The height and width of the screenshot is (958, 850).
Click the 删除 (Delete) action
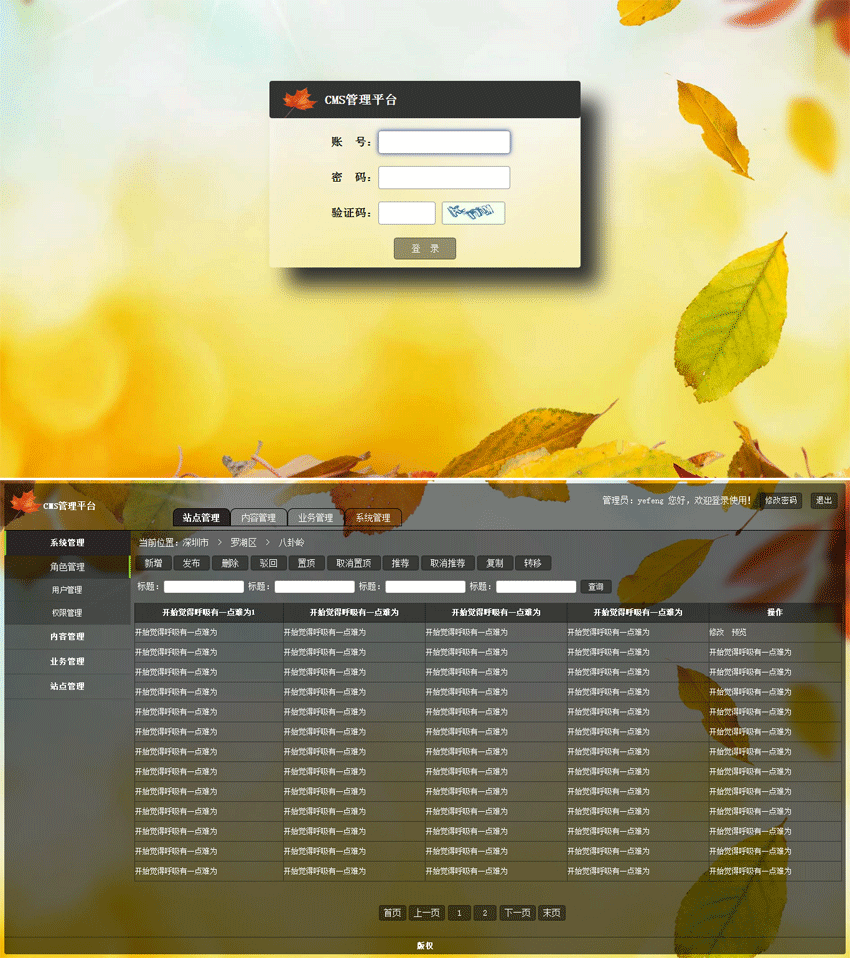228,563
